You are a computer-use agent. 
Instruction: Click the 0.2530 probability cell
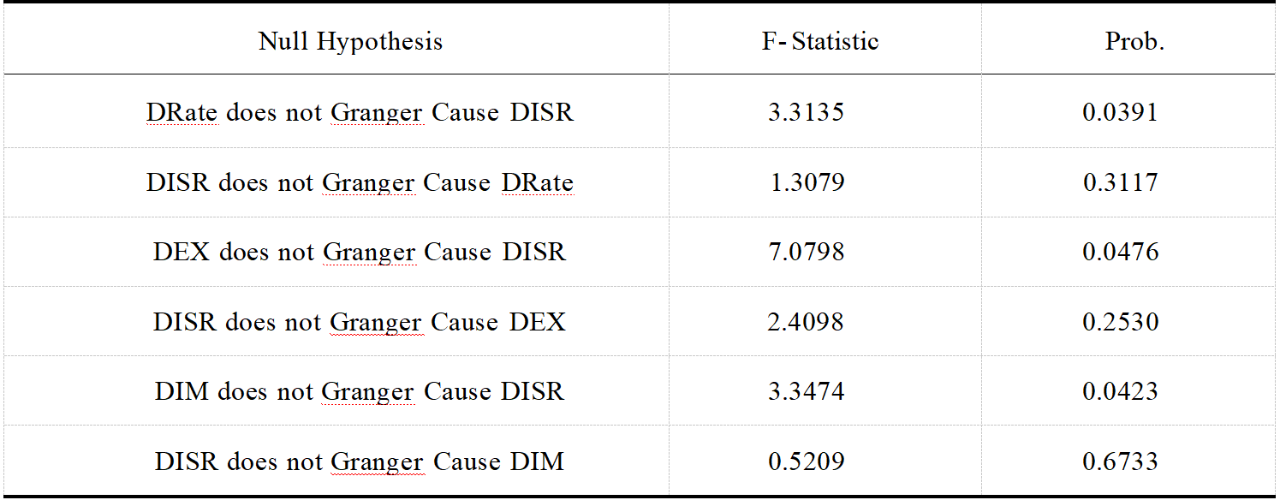pos(1120,322)
